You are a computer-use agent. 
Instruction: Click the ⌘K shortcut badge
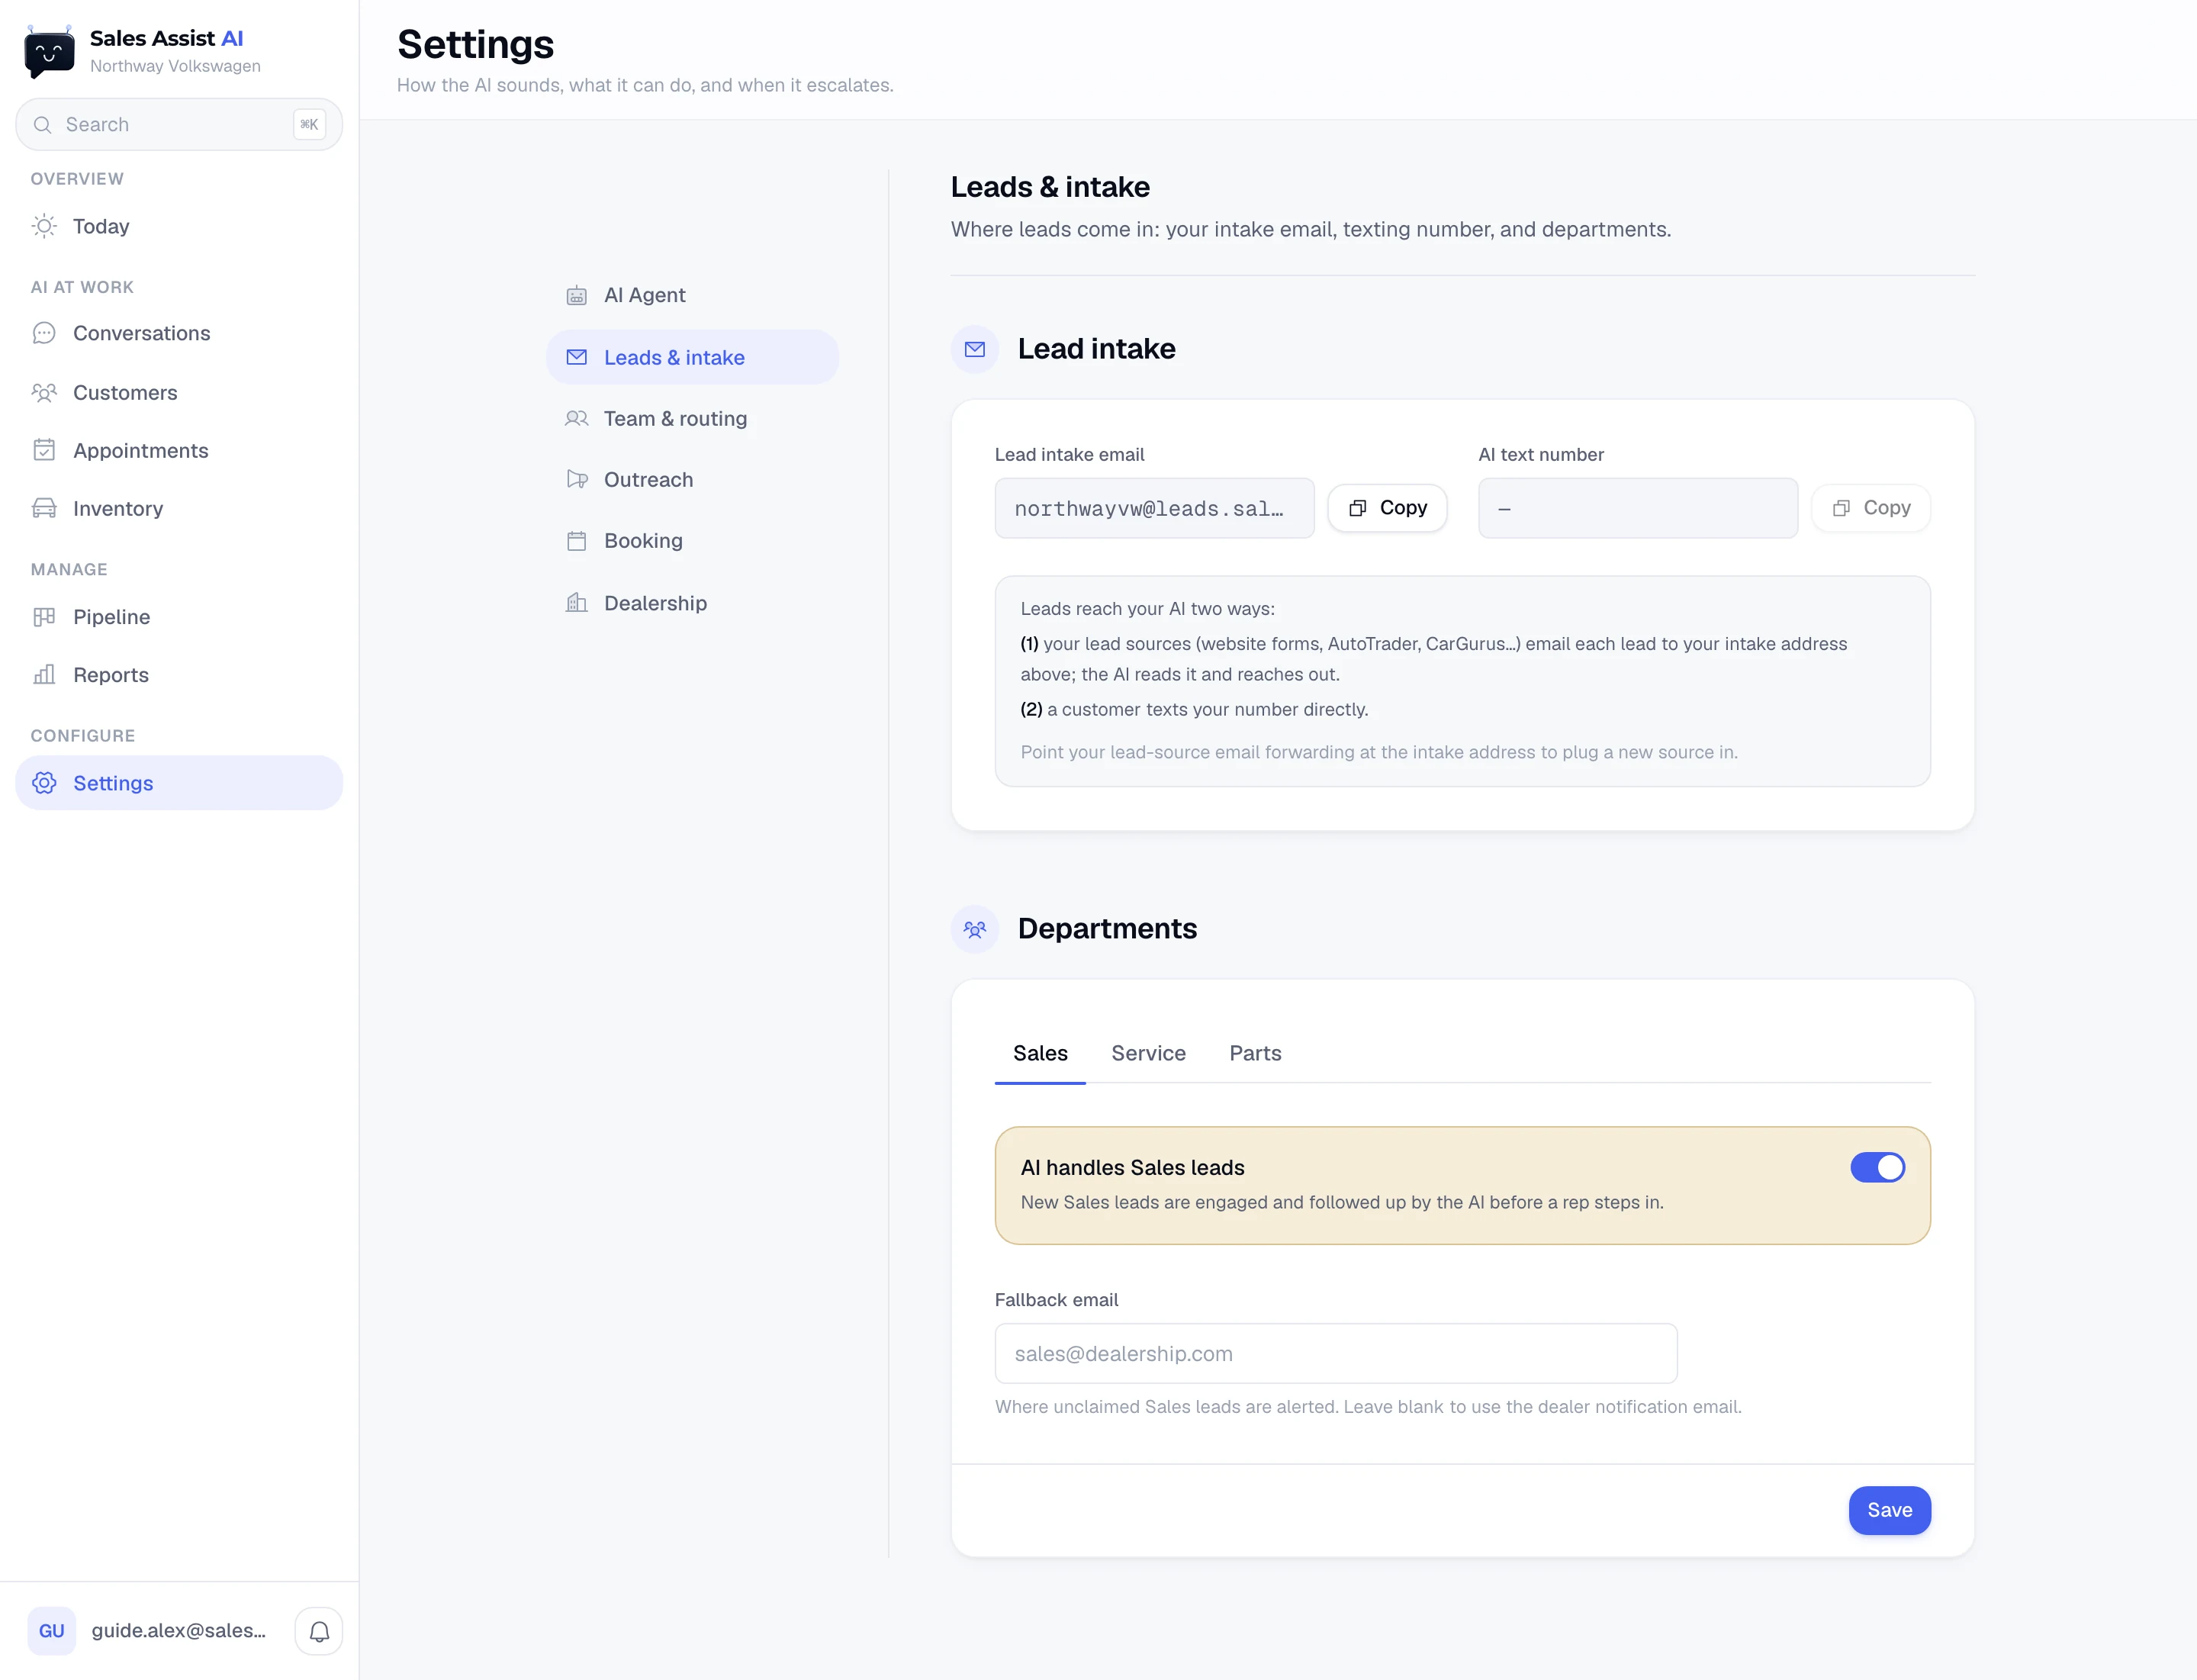click(309, 125)
